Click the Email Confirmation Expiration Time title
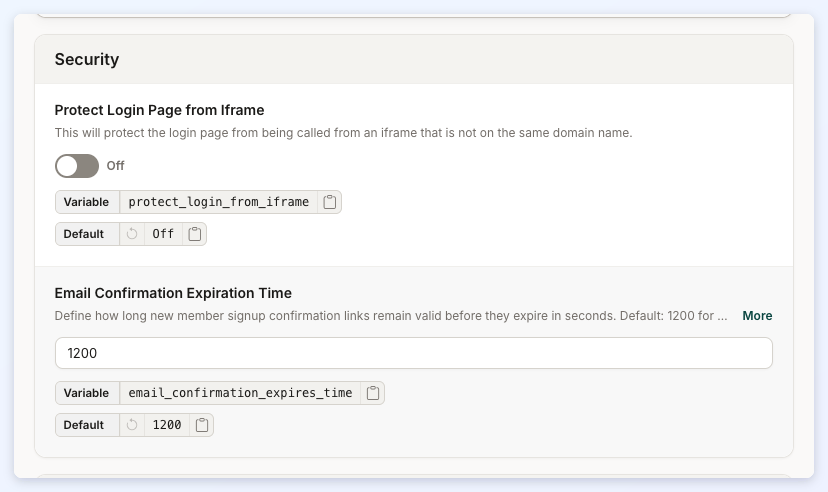Screen dimensions: 828x492 tap(173, 293)
